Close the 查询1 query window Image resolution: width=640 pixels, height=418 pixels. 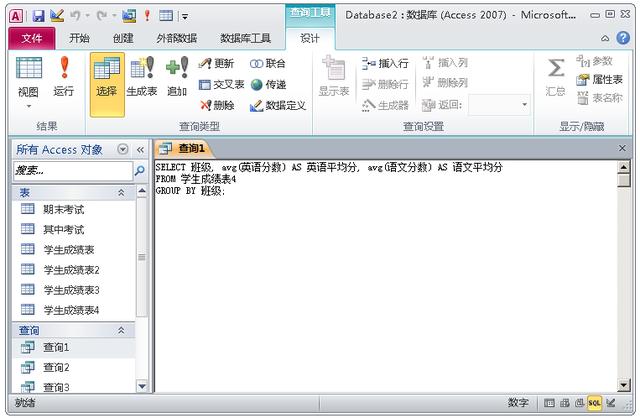point(622,148)
